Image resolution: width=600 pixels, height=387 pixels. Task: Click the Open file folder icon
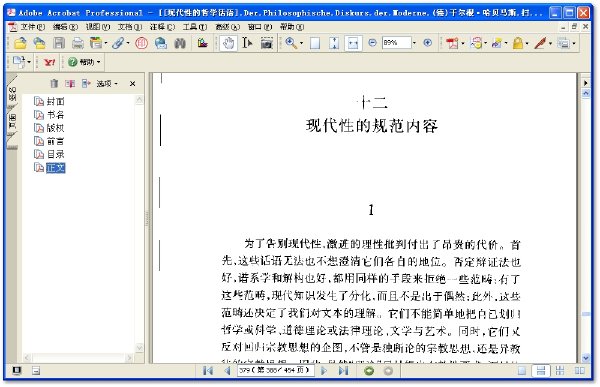pos(20,43)
